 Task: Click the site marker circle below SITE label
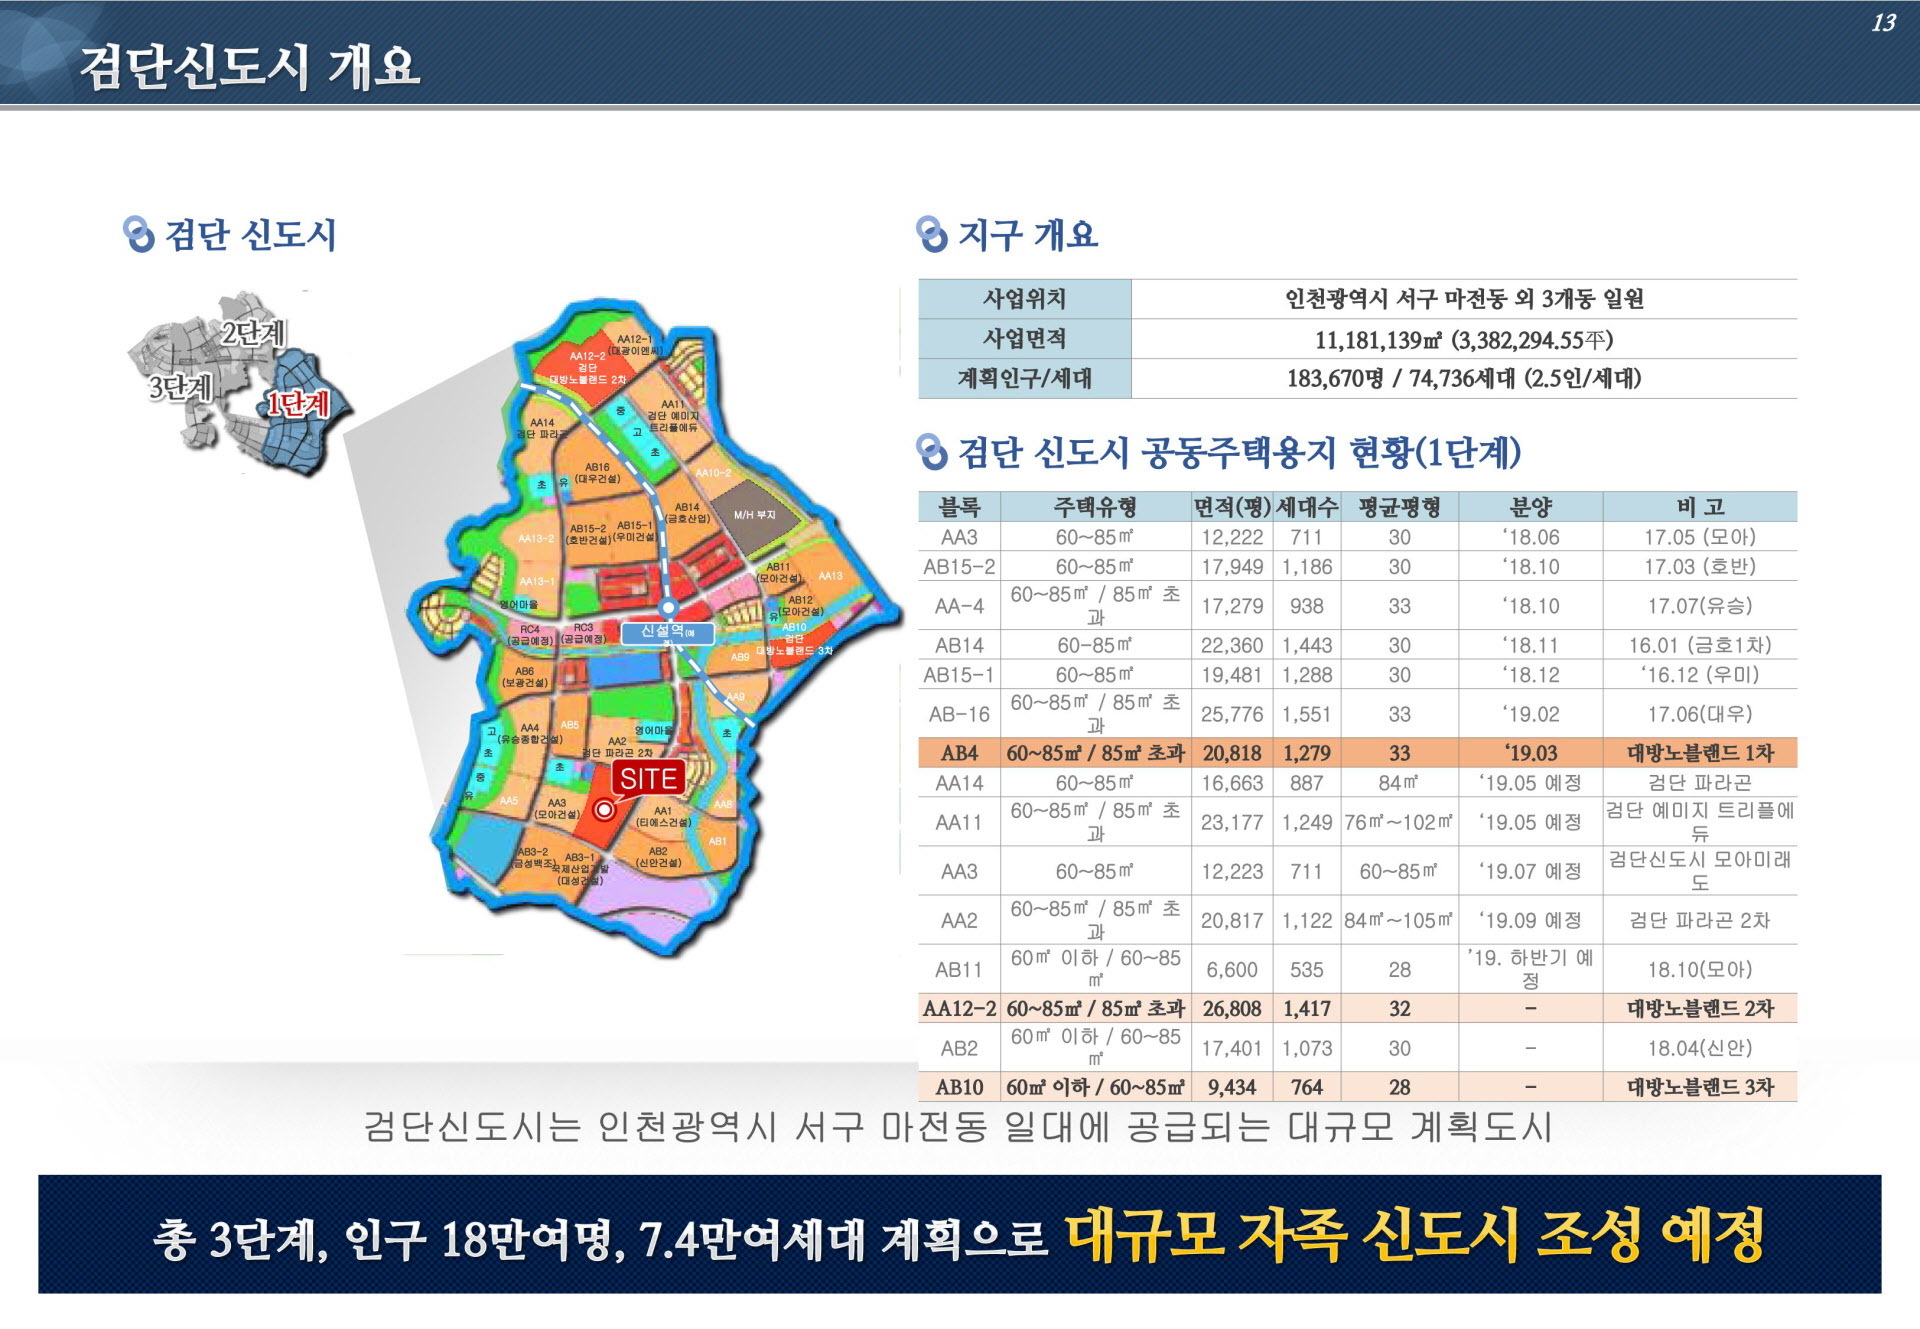(x=603, y=810)
